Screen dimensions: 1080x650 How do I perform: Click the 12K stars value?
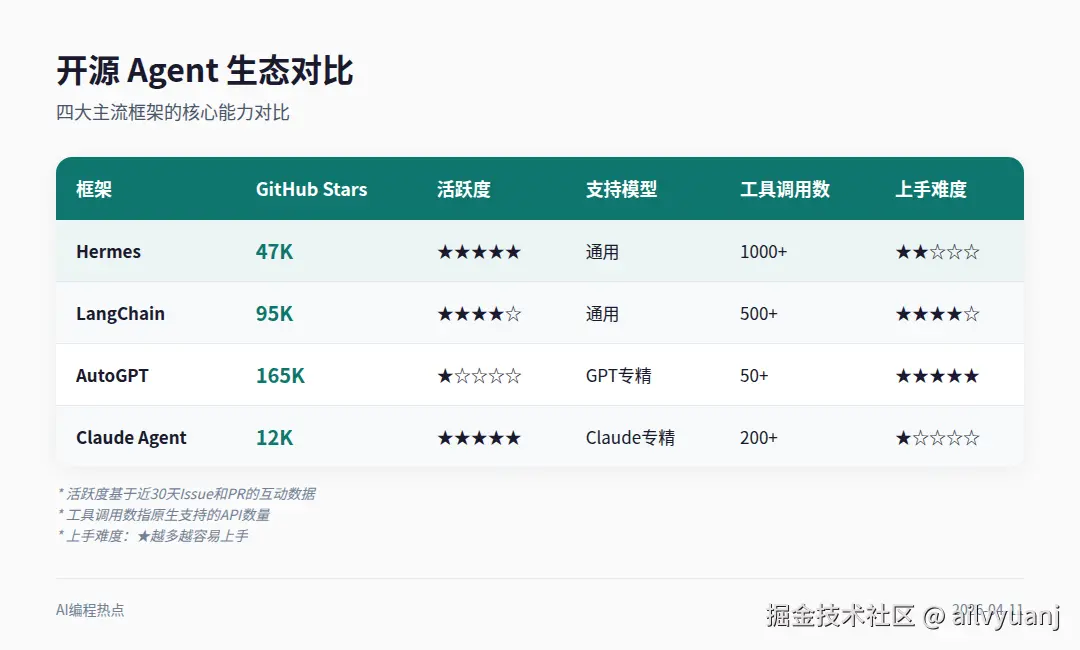tap(274, 437)
